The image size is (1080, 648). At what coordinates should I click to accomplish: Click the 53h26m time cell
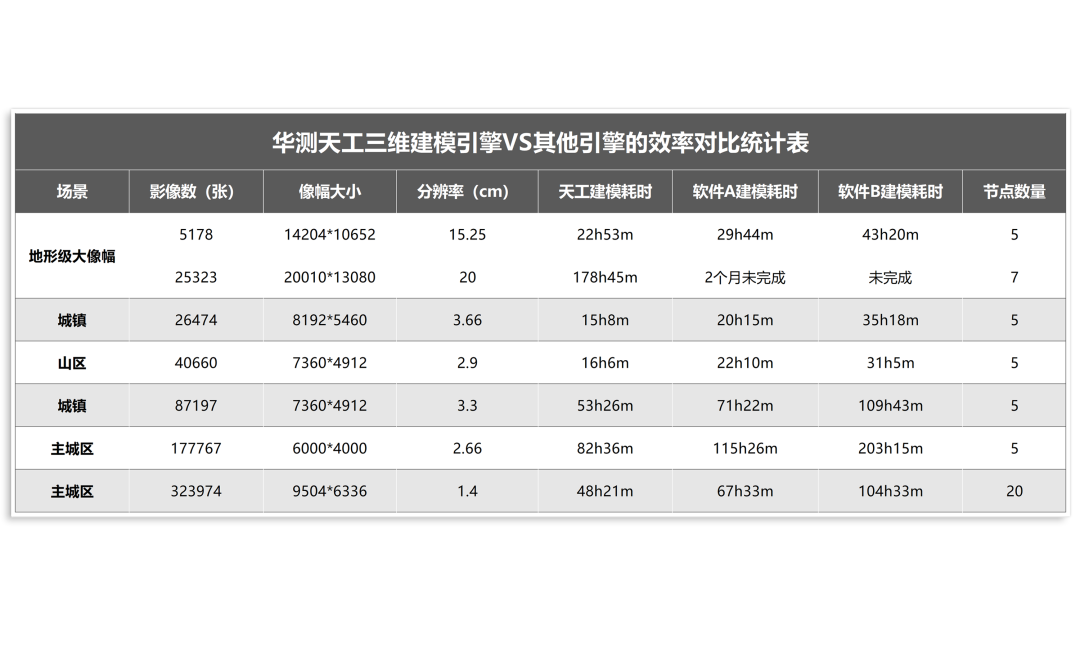(x=605, y=406)
